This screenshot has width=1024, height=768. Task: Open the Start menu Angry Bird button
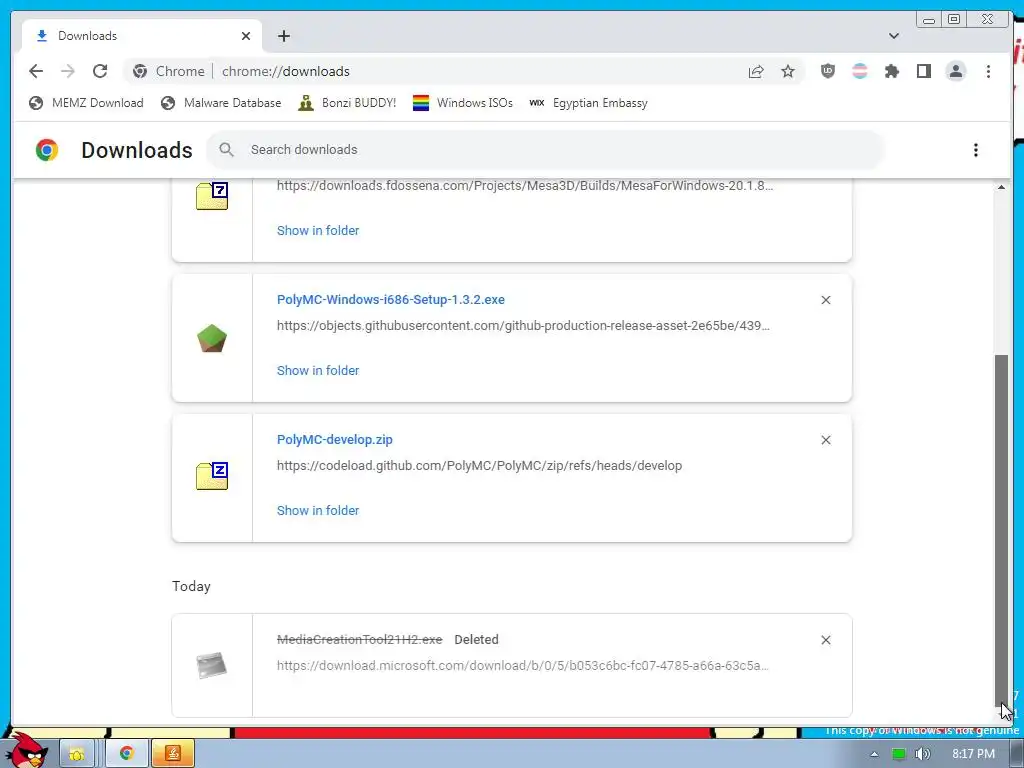pos(28,750)
